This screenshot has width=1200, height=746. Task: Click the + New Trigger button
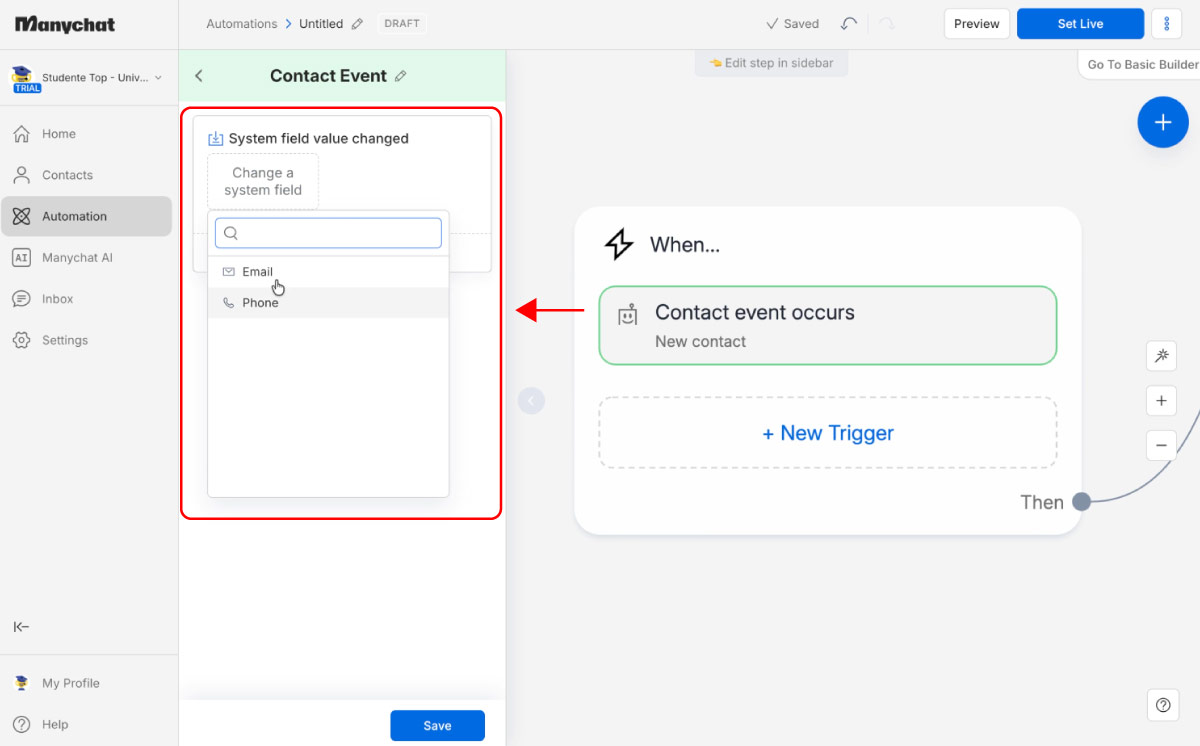click(828, 433)
